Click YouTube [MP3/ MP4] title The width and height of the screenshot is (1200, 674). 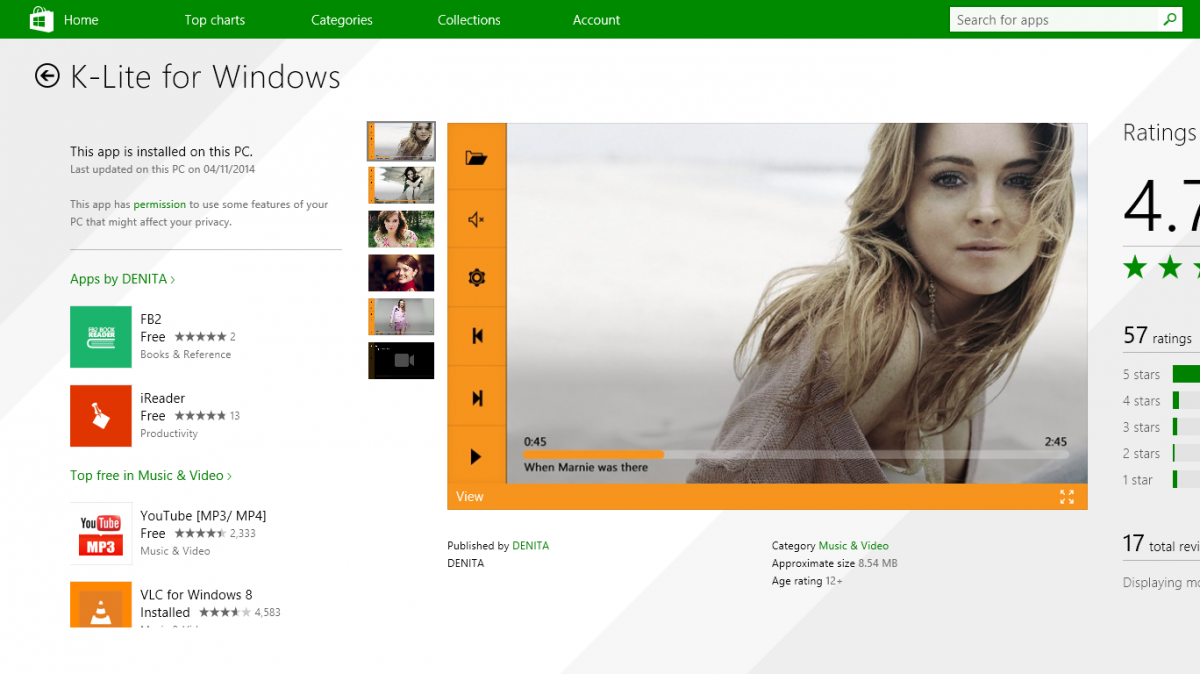click(203, 516)
